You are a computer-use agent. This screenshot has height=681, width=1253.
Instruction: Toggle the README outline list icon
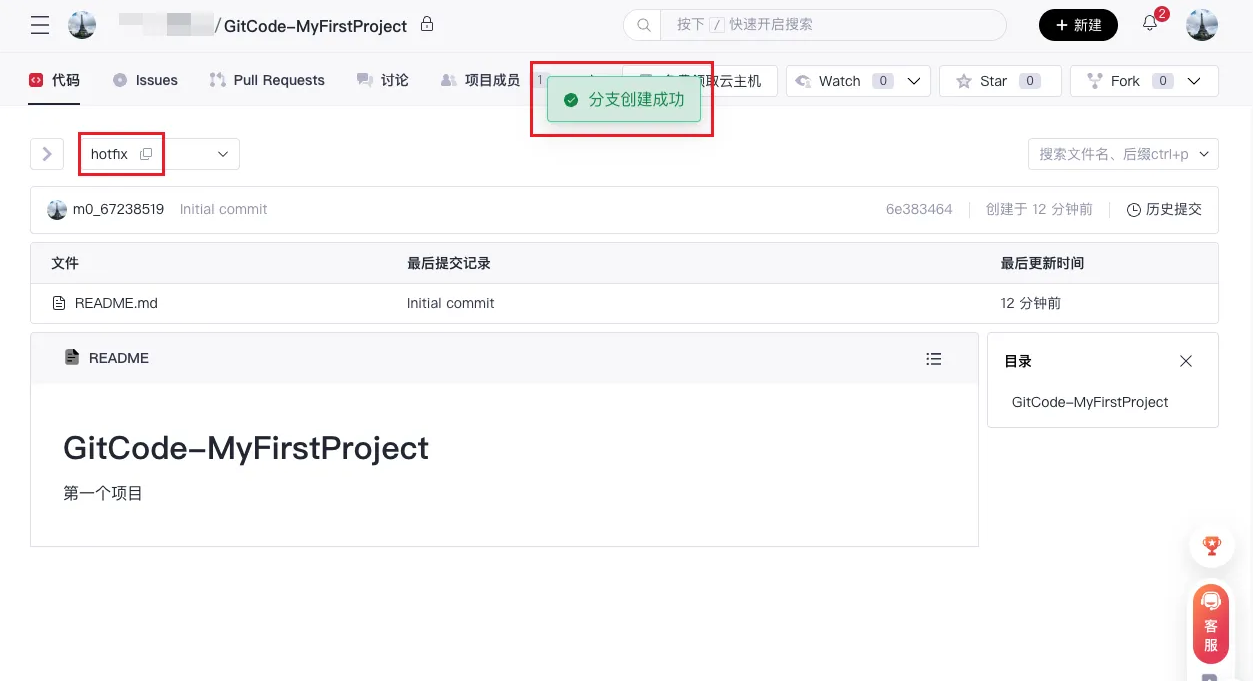tap(934, 358)
